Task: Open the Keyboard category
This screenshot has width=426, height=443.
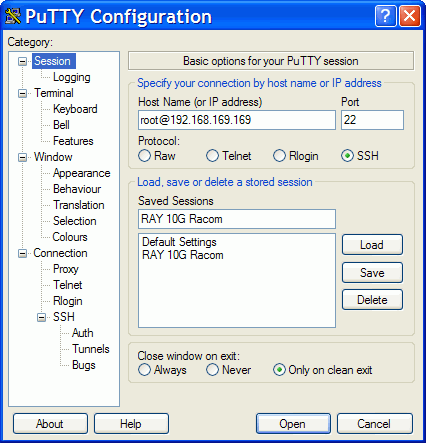Action: coord(75,109)
